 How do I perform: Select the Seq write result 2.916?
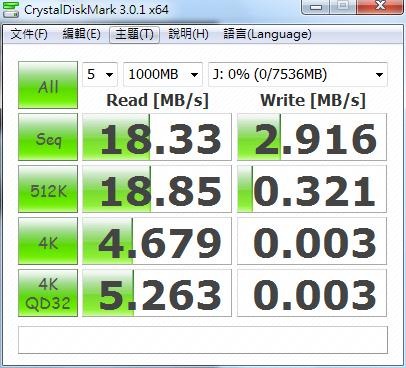click(312, 137)
